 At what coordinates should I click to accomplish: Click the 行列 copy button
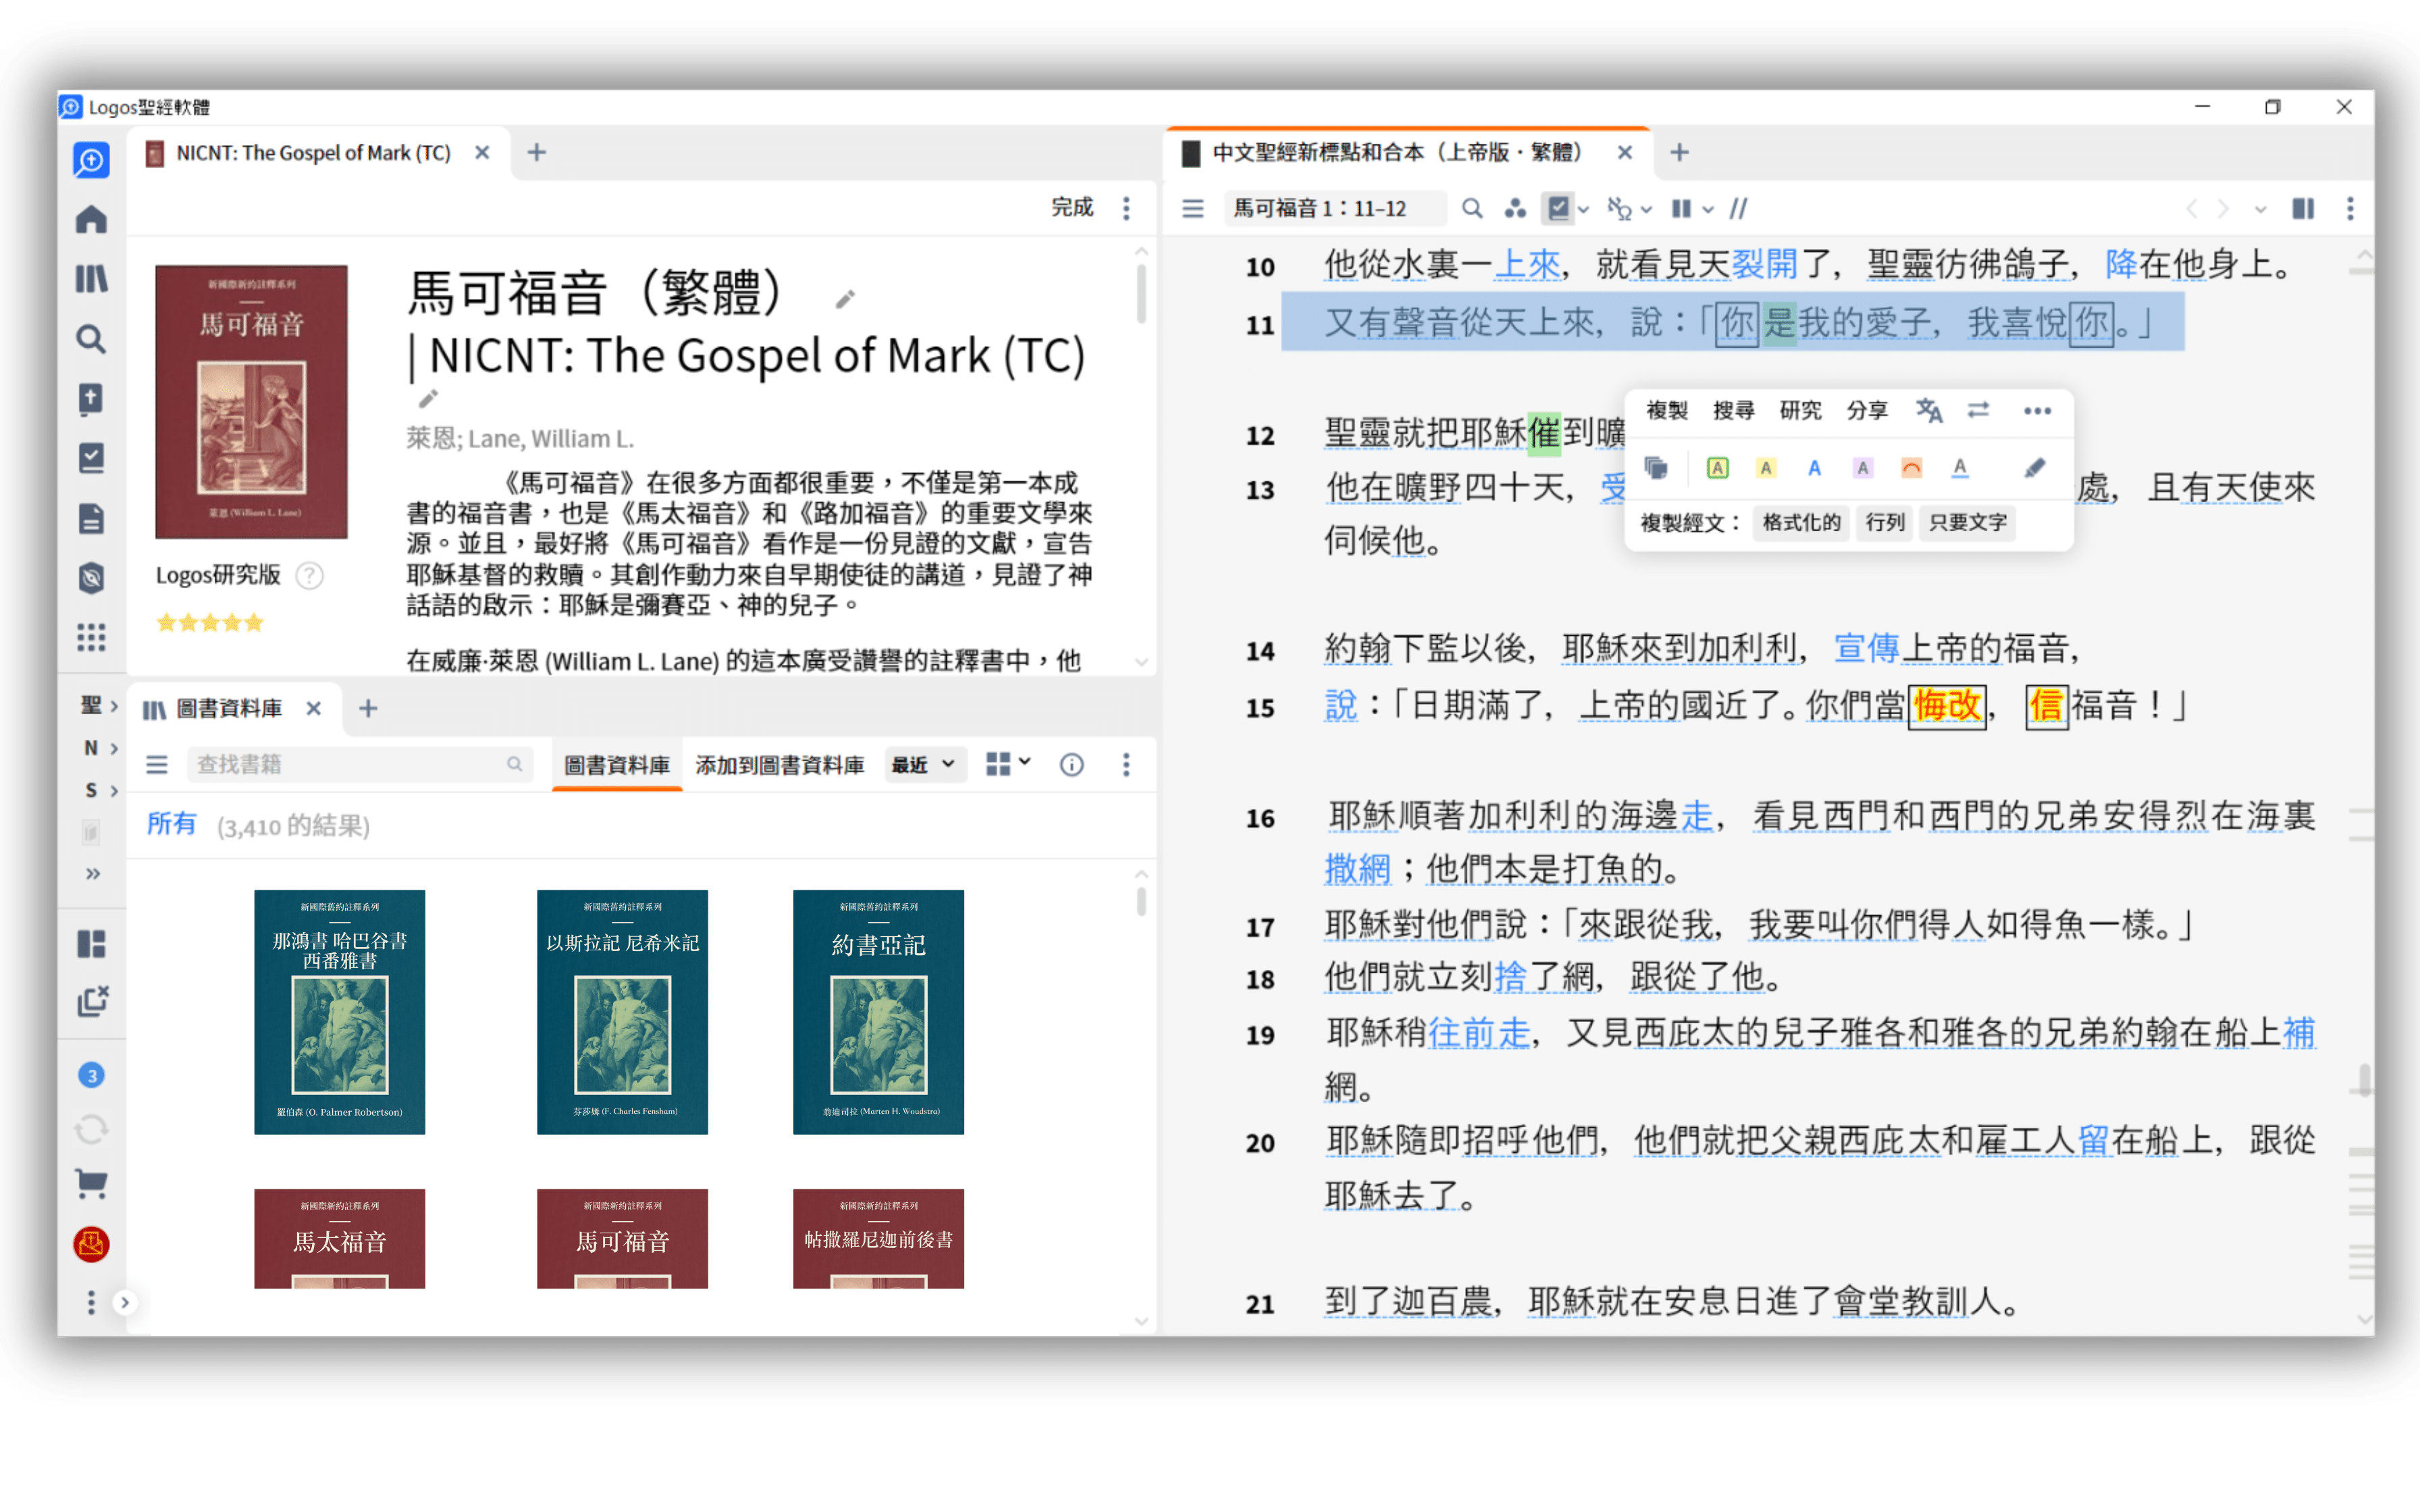tap(1884, 522)
